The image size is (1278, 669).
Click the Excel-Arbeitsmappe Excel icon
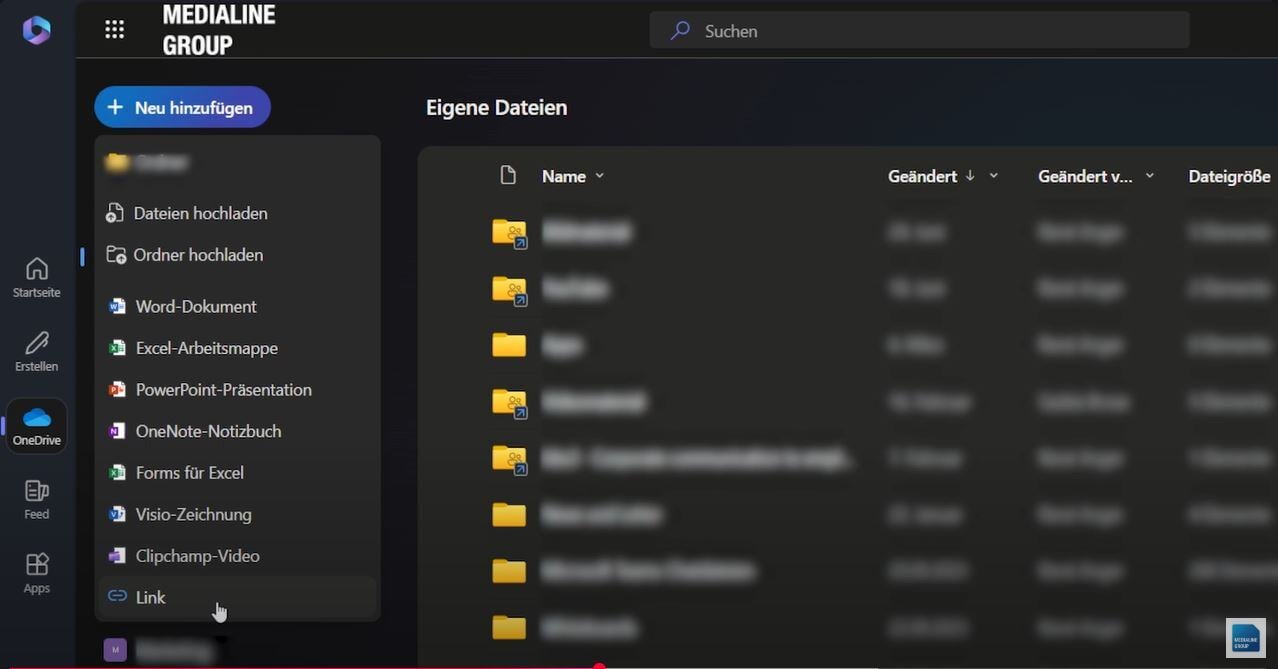click(x=117, y=348)
